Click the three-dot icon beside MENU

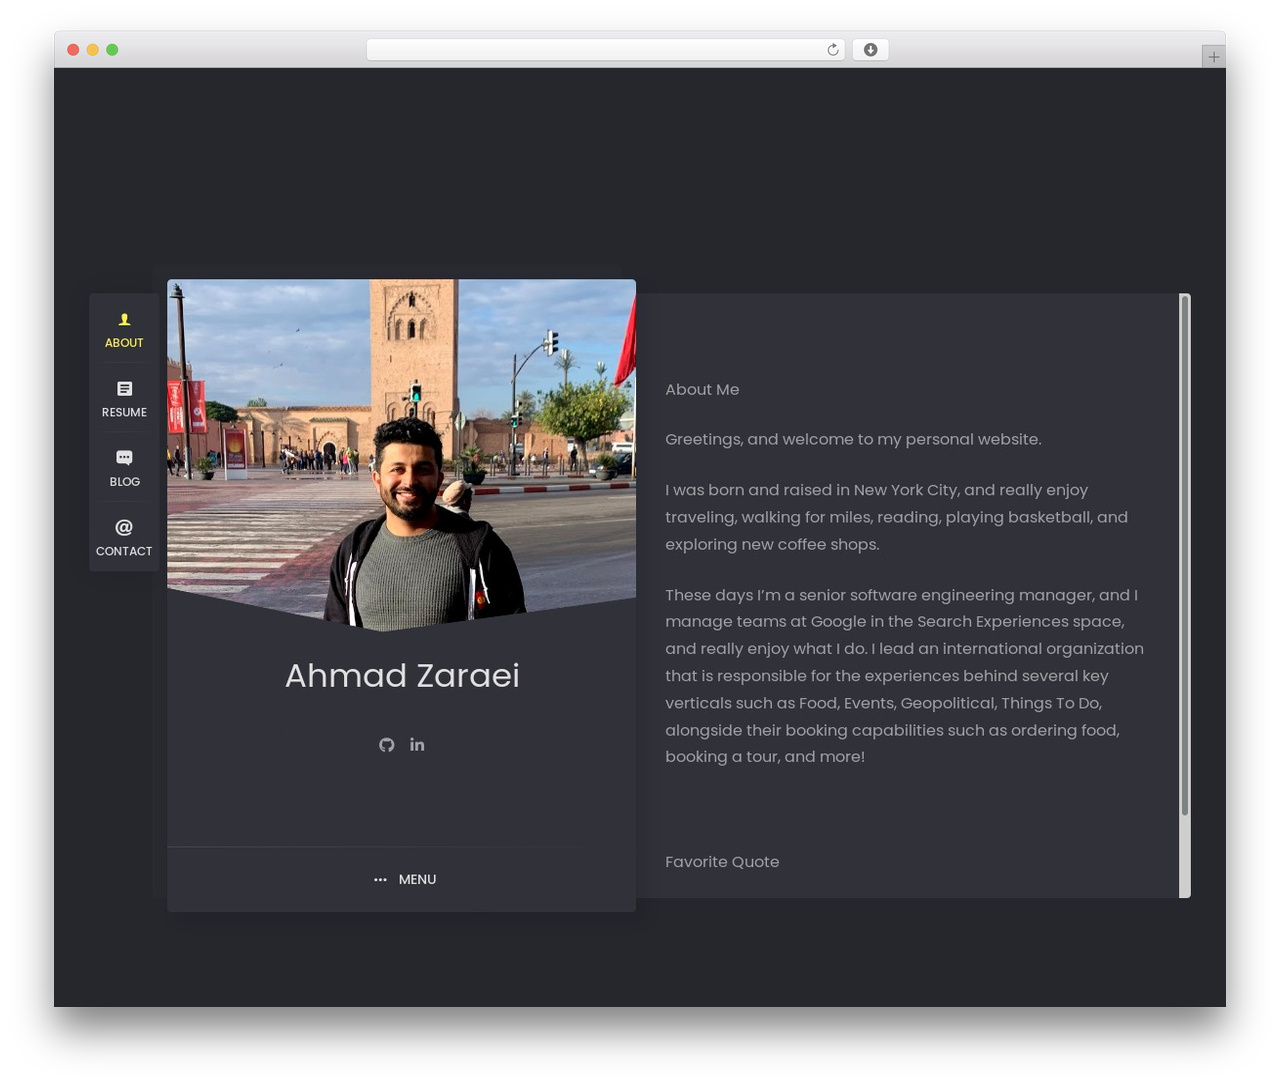coord(380,880)
